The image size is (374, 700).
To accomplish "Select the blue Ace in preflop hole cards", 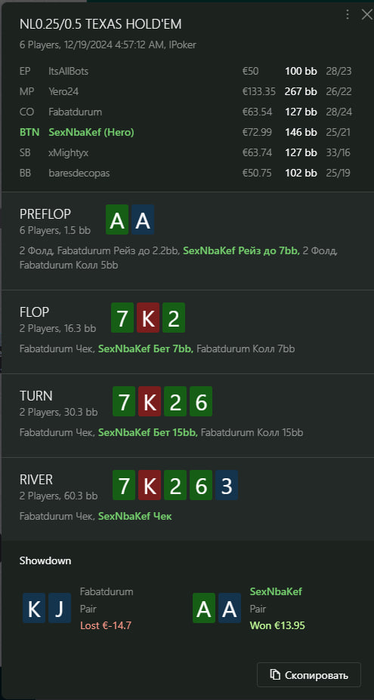I will point(143,220).
